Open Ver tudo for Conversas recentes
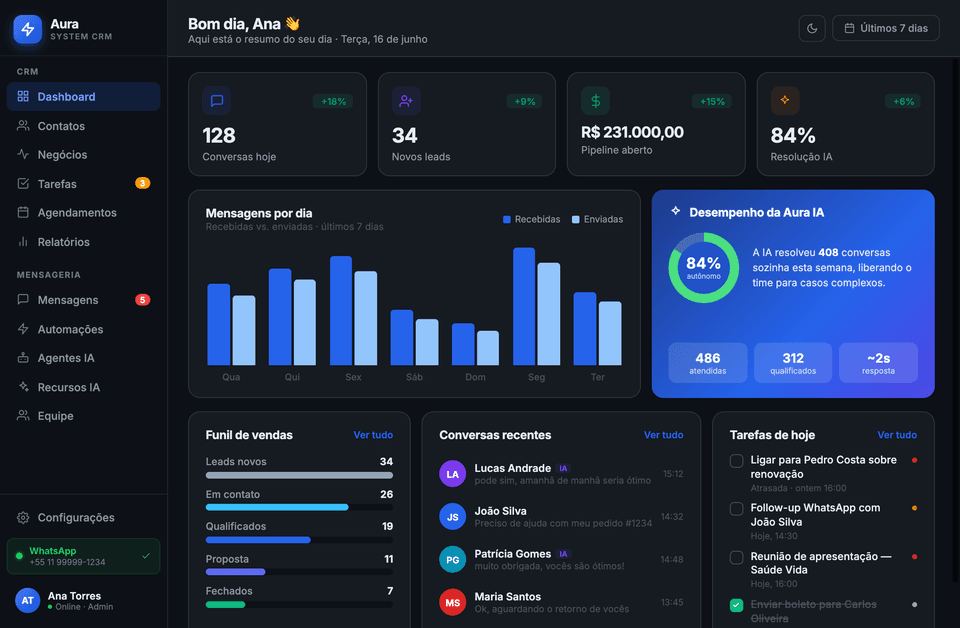Image resolution: width=960 pixels, height=628 pixels. (x=663, y=435)
